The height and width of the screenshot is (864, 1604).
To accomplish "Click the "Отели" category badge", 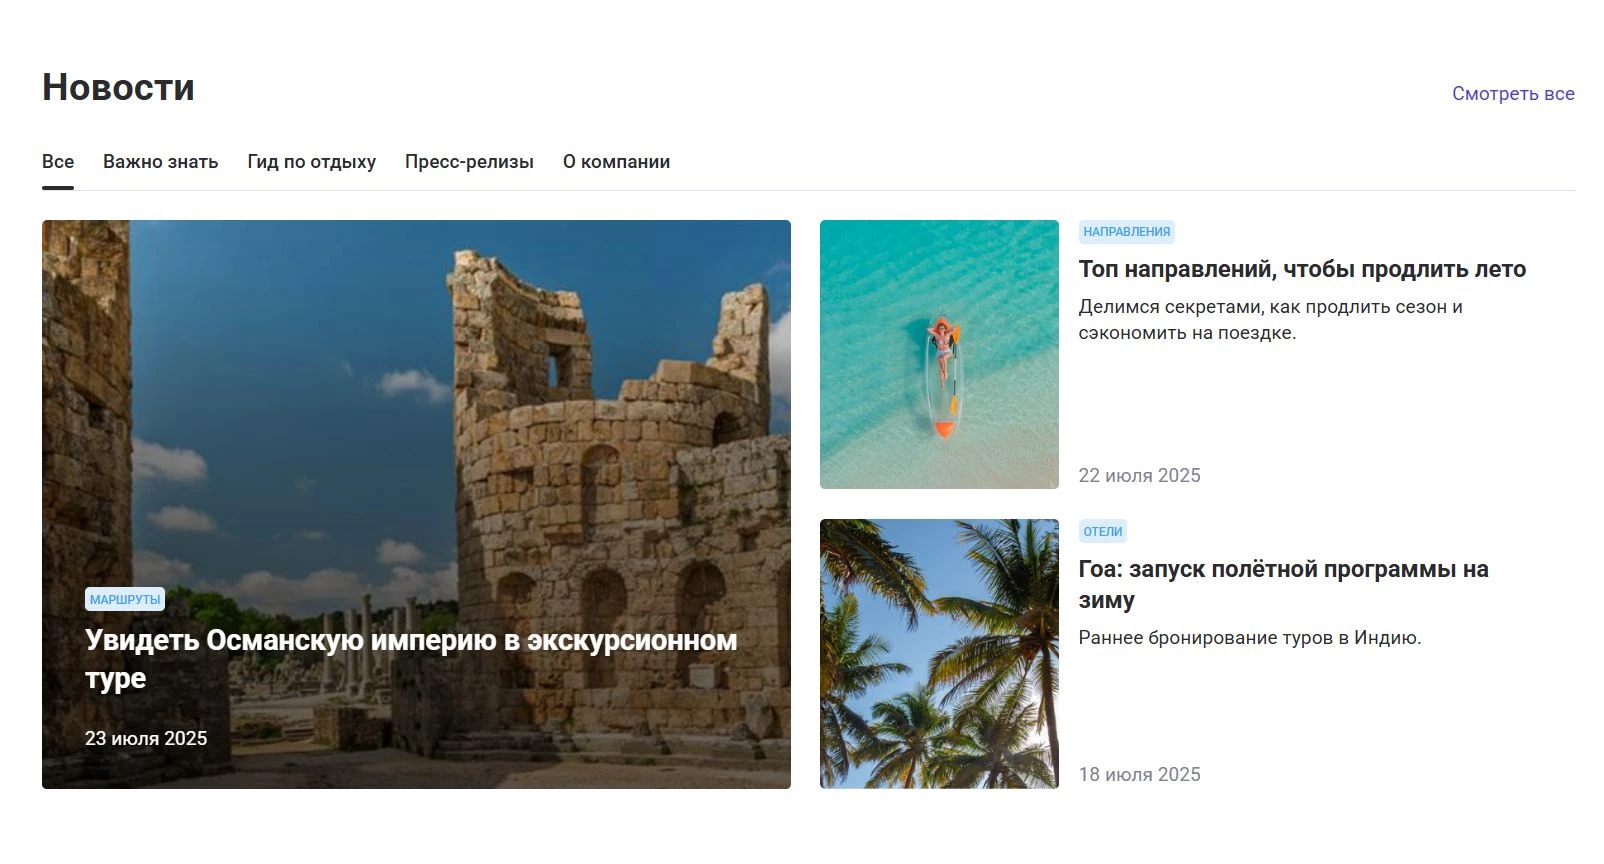I will (1102, 532).
